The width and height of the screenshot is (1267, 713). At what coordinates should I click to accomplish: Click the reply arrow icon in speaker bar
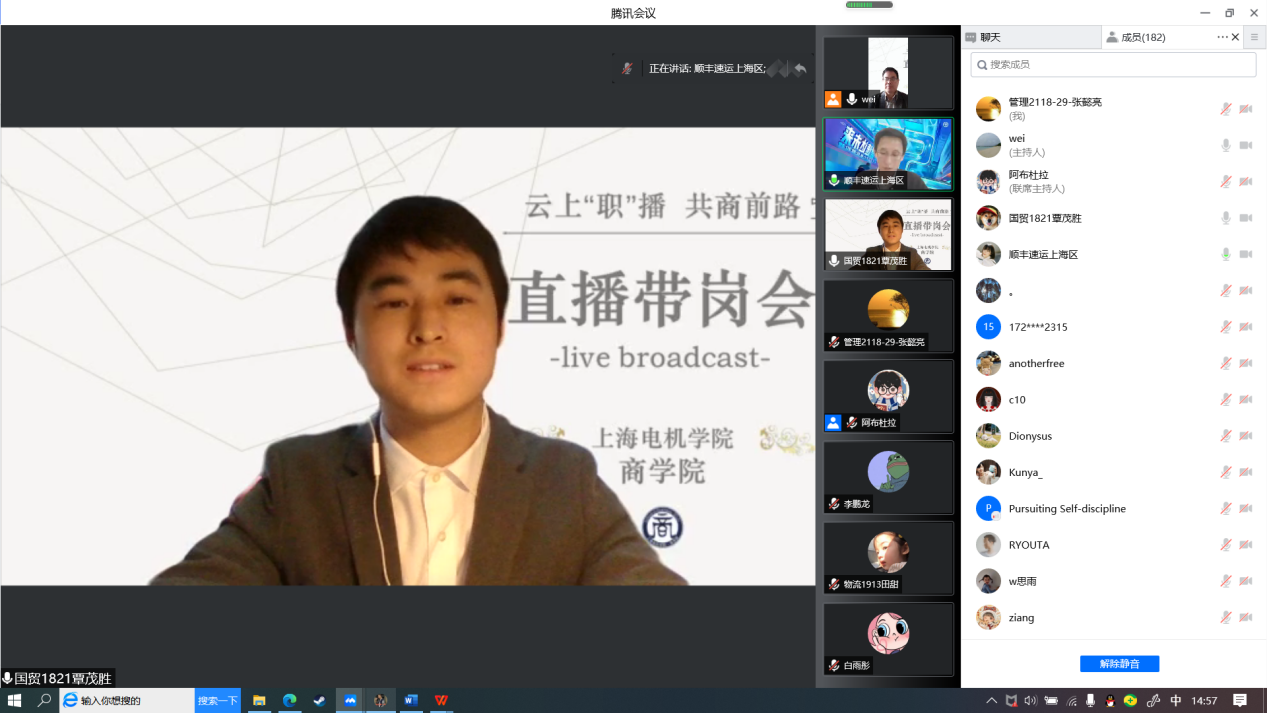pos(800,69)
